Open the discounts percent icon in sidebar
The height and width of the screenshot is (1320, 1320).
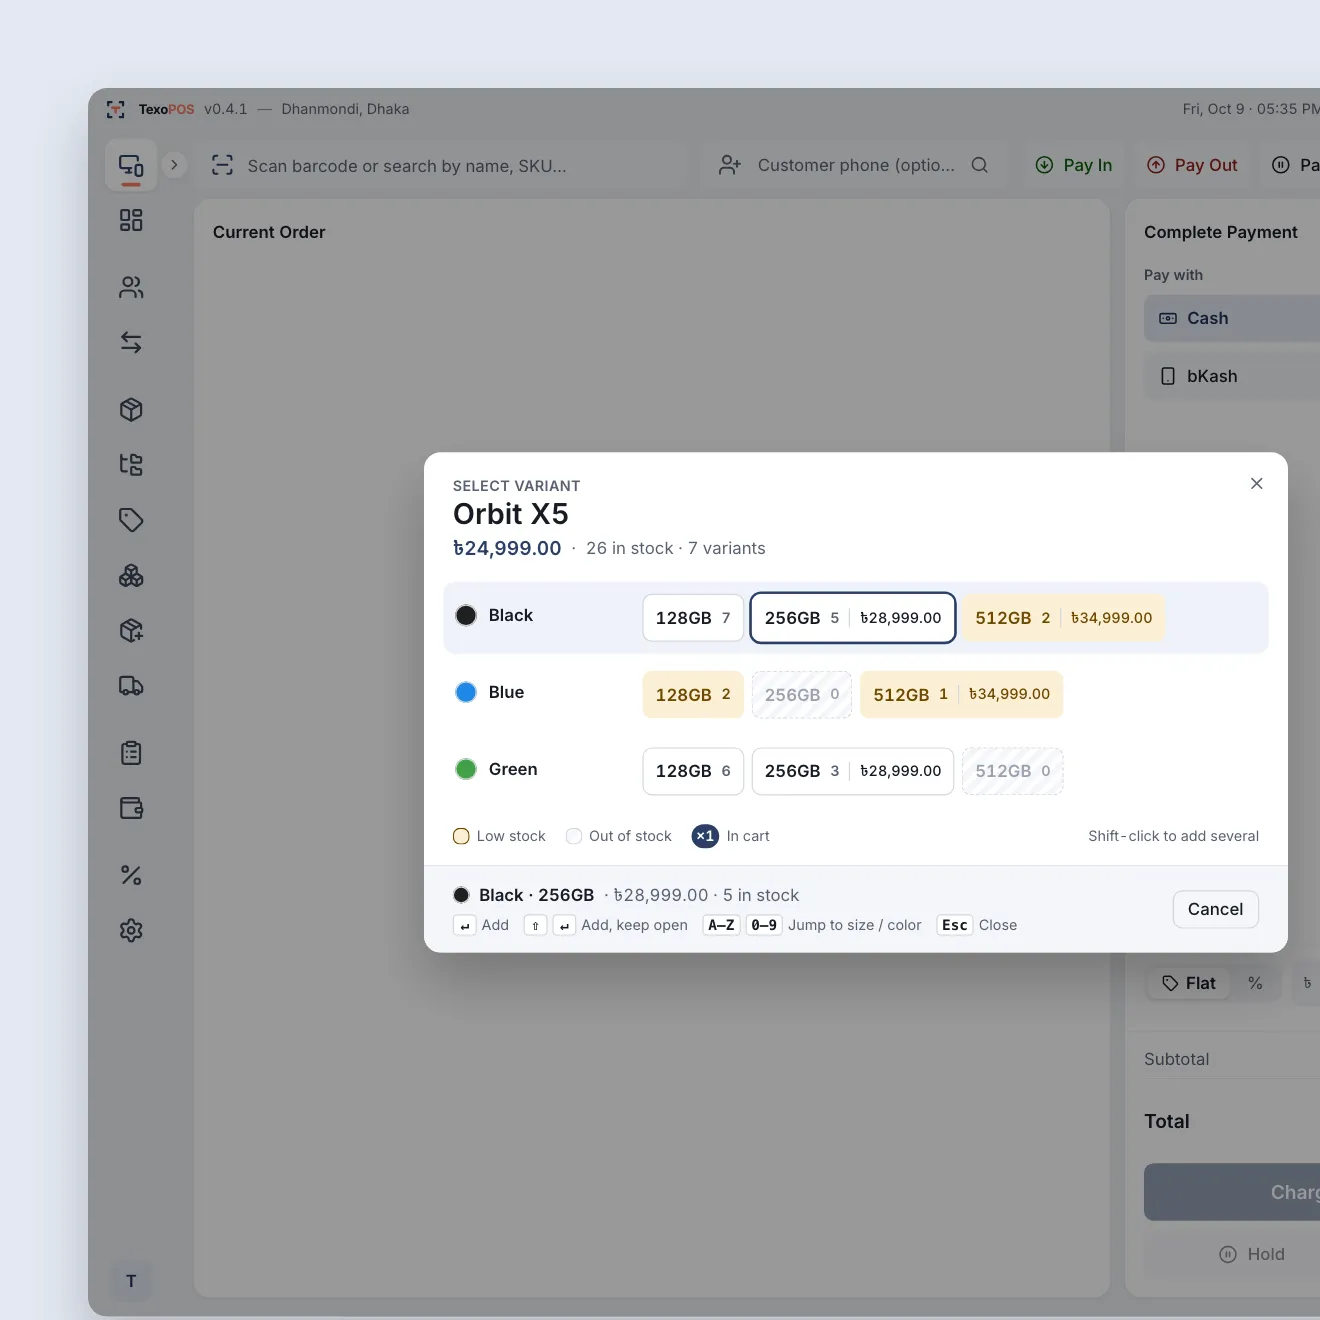coord(131,875)
